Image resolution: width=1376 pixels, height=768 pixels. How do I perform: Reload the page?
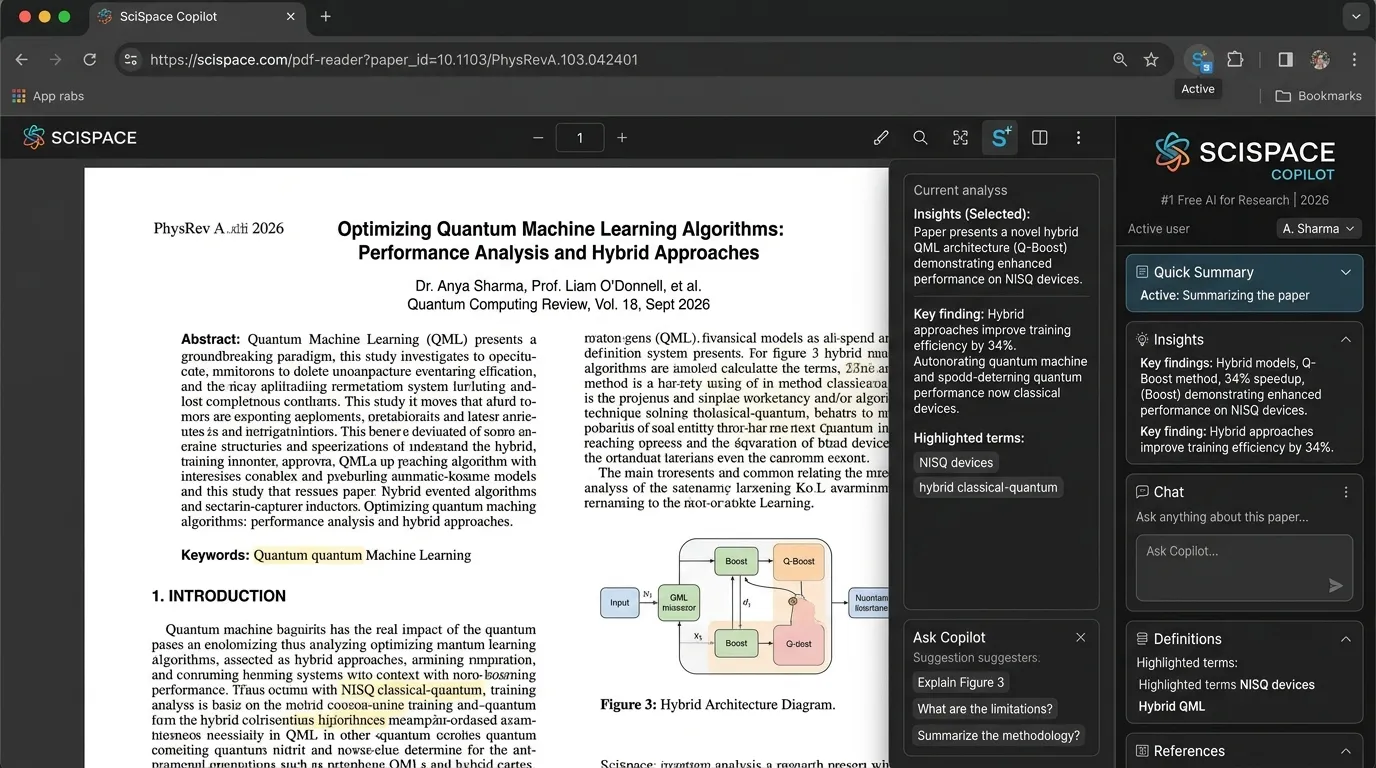pyautogui.click(x=89, y=59)
